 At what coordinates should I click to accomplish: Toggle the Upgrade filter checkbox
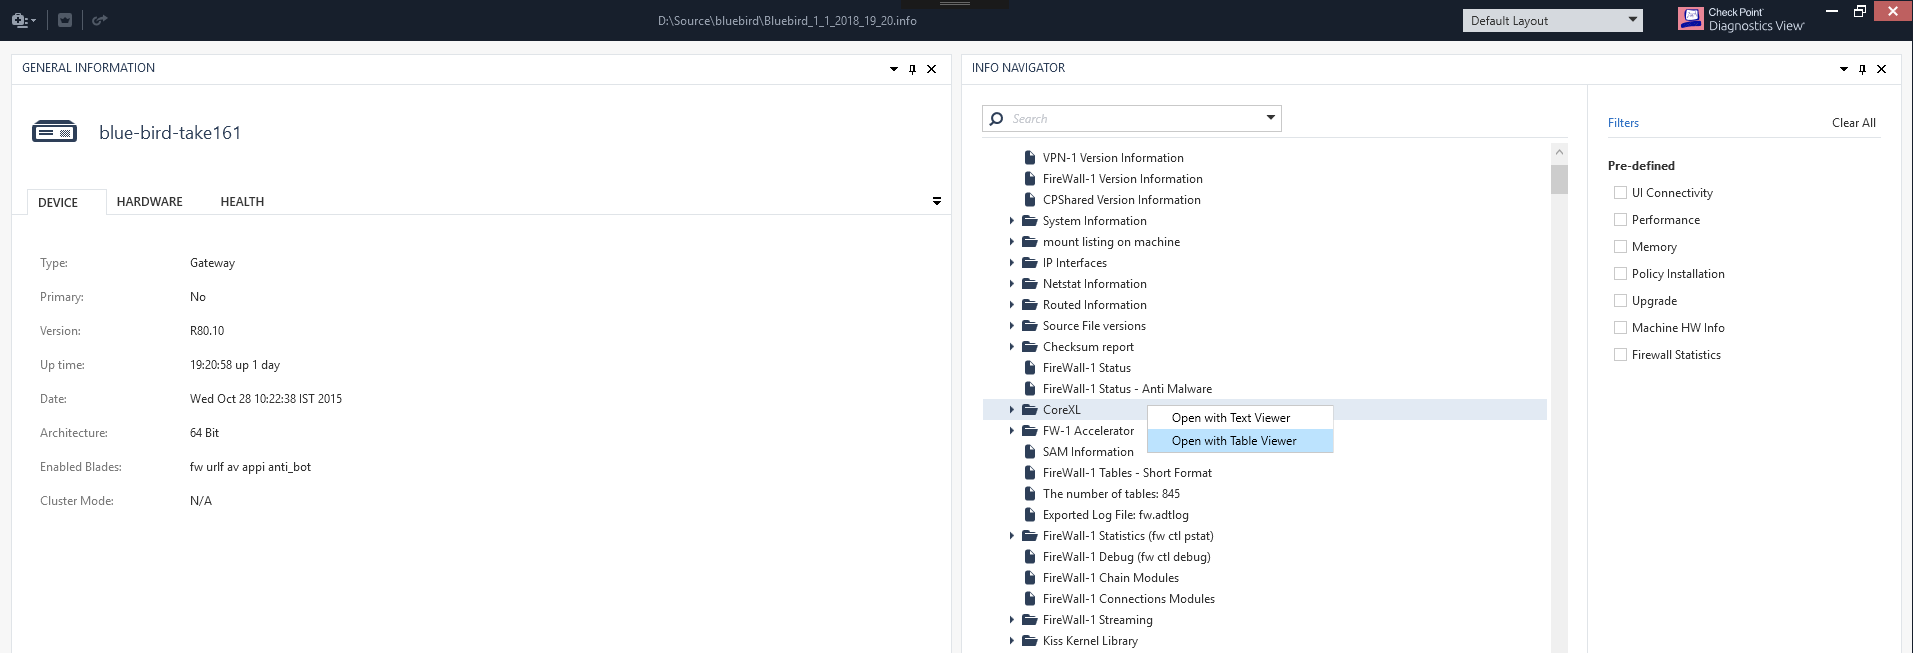pos(1620,301)
